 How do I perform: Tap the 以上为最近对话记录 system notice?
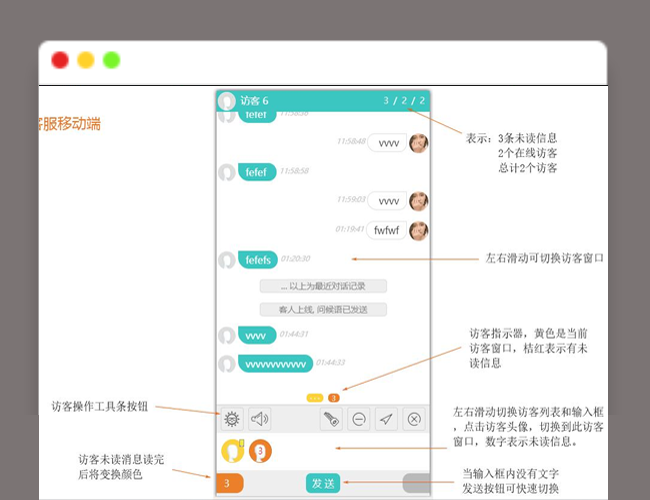[323, 286]
